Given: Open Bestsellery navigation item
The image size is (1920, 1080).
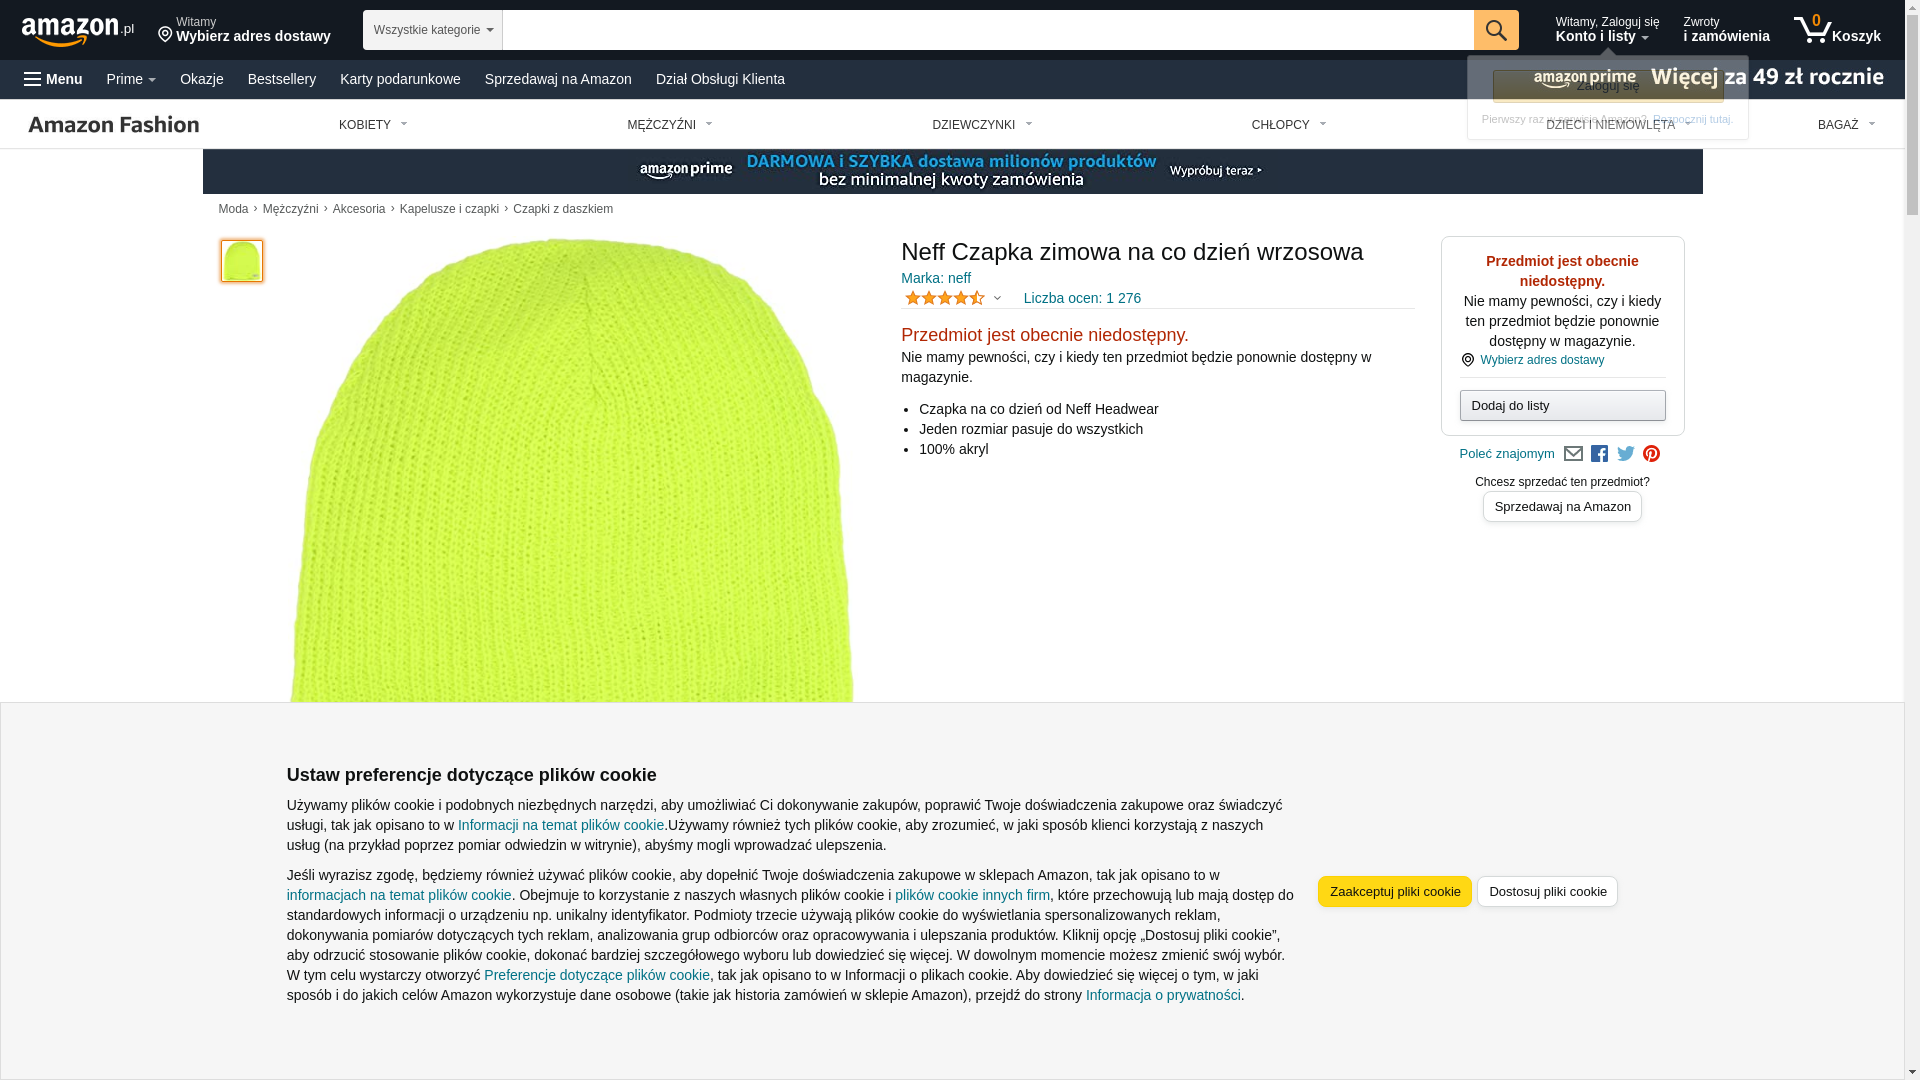Looking at the screenshot, I should pos(281,79).
